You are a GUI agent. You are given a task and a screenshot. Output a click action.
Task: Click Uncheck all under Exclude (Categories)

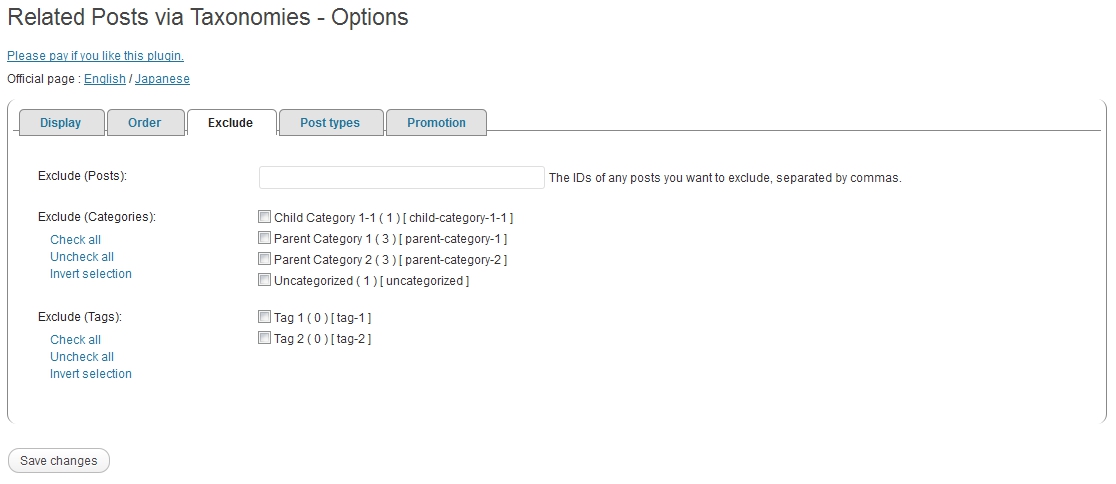(x=82, y=257)
